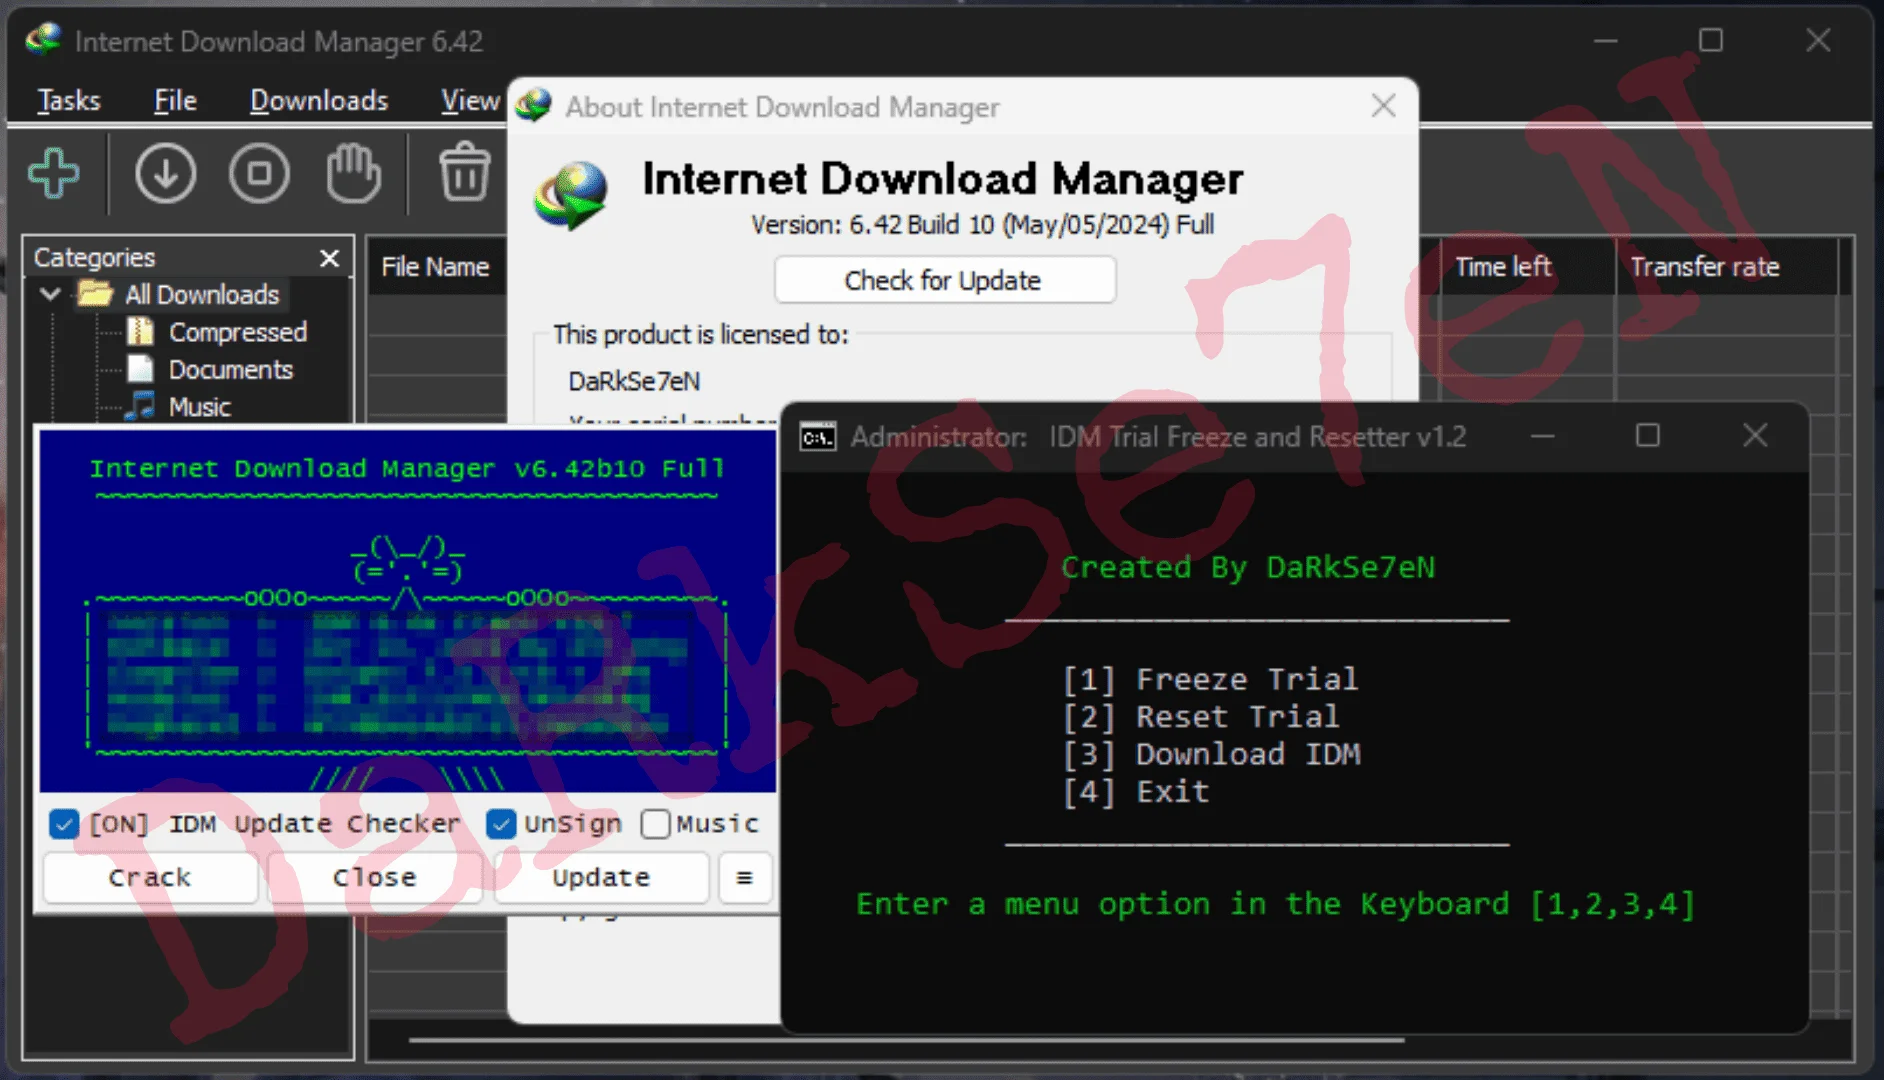The image size is (1884, 1080).
Task: Click the Delete trash can icon
Action: coord(465,172)
